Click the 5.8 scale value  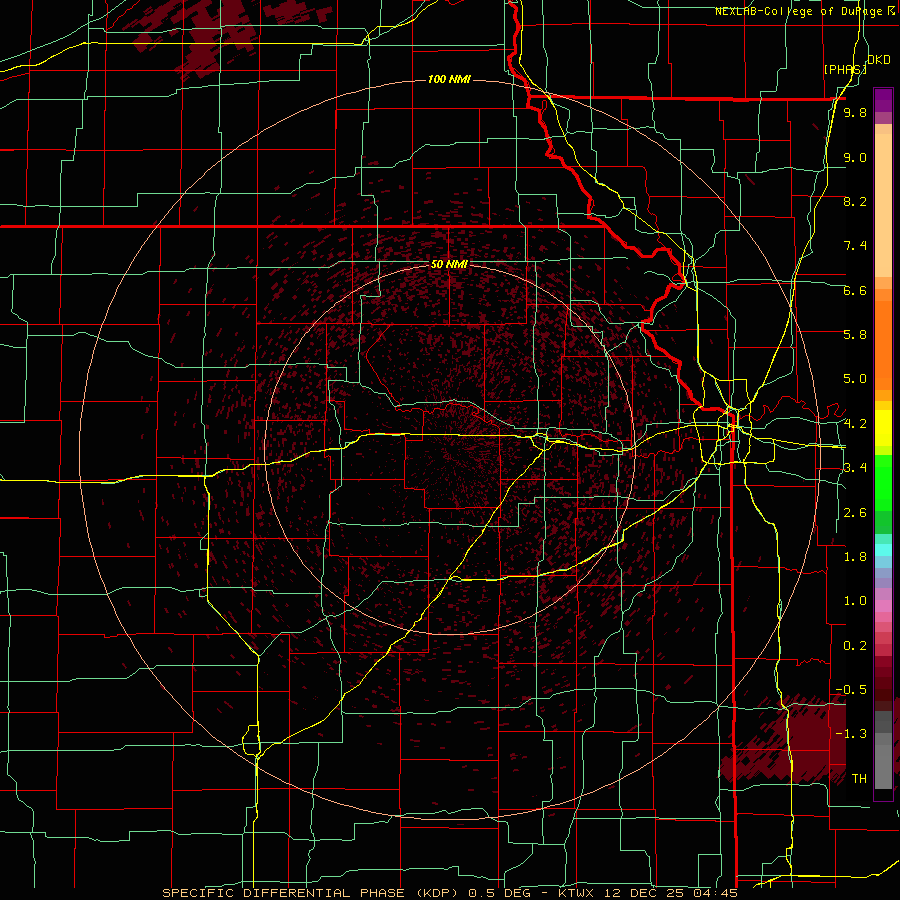click(855, 335)
